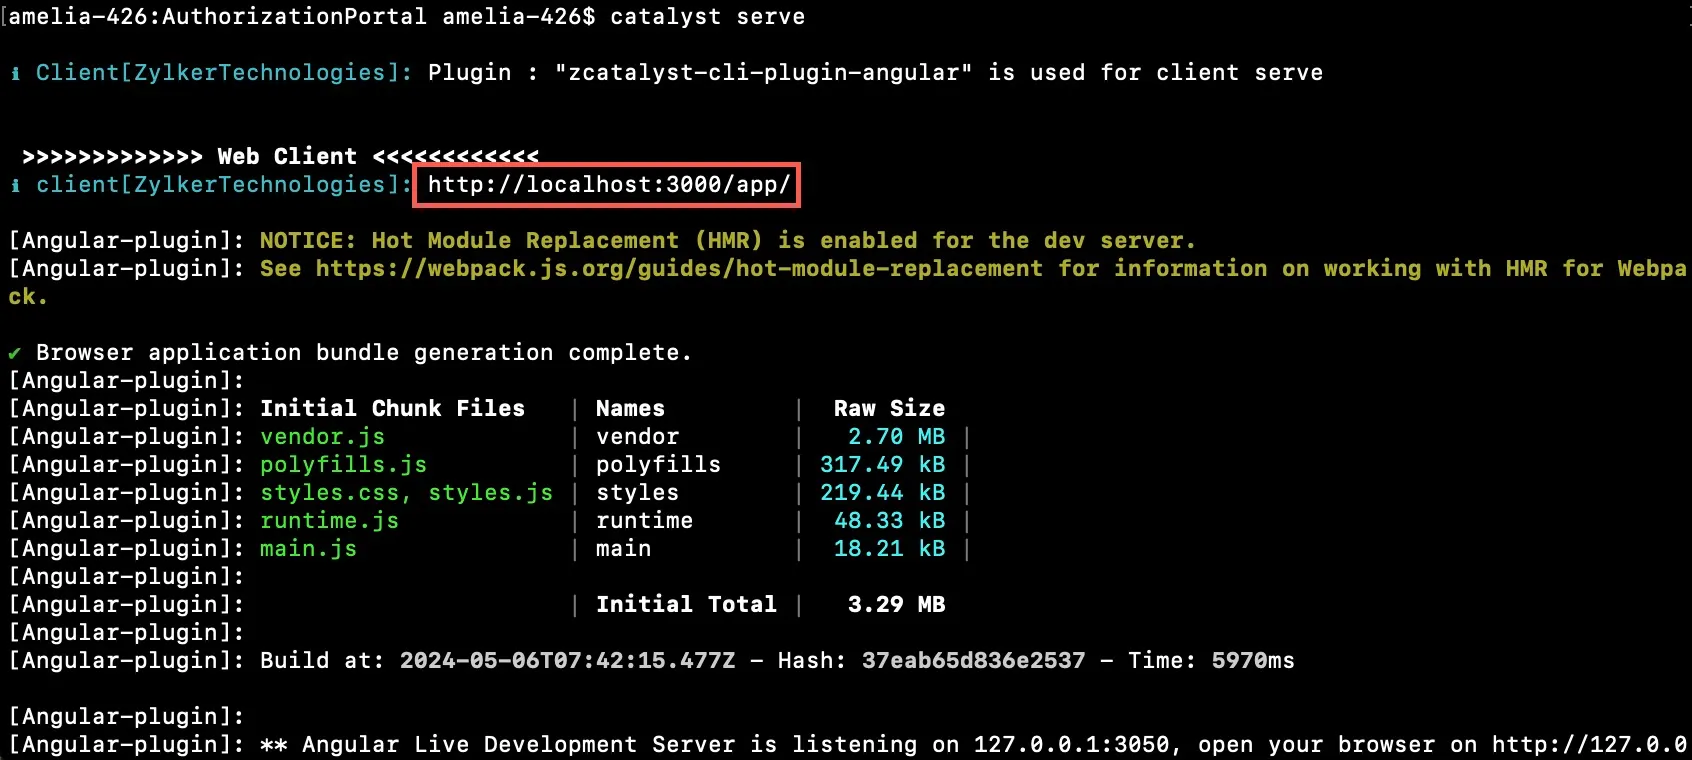The image size is (1692, 760).
Task: Click the Raw Size column header
Action: point(889,409)
